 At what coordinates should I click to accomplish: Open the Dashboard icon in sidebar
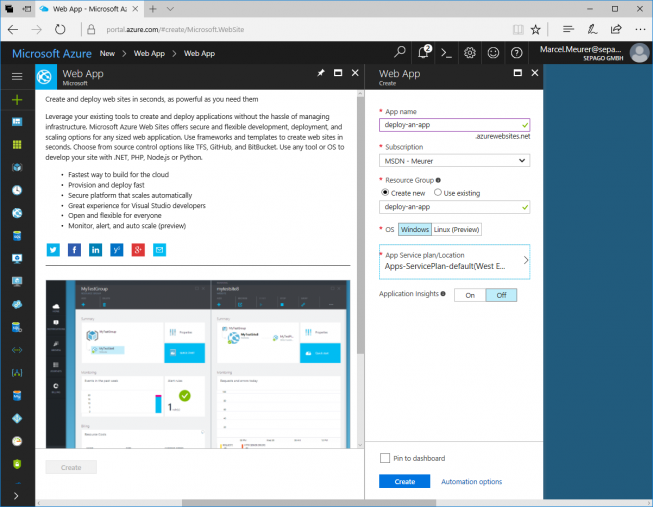(x=17, y=122)
